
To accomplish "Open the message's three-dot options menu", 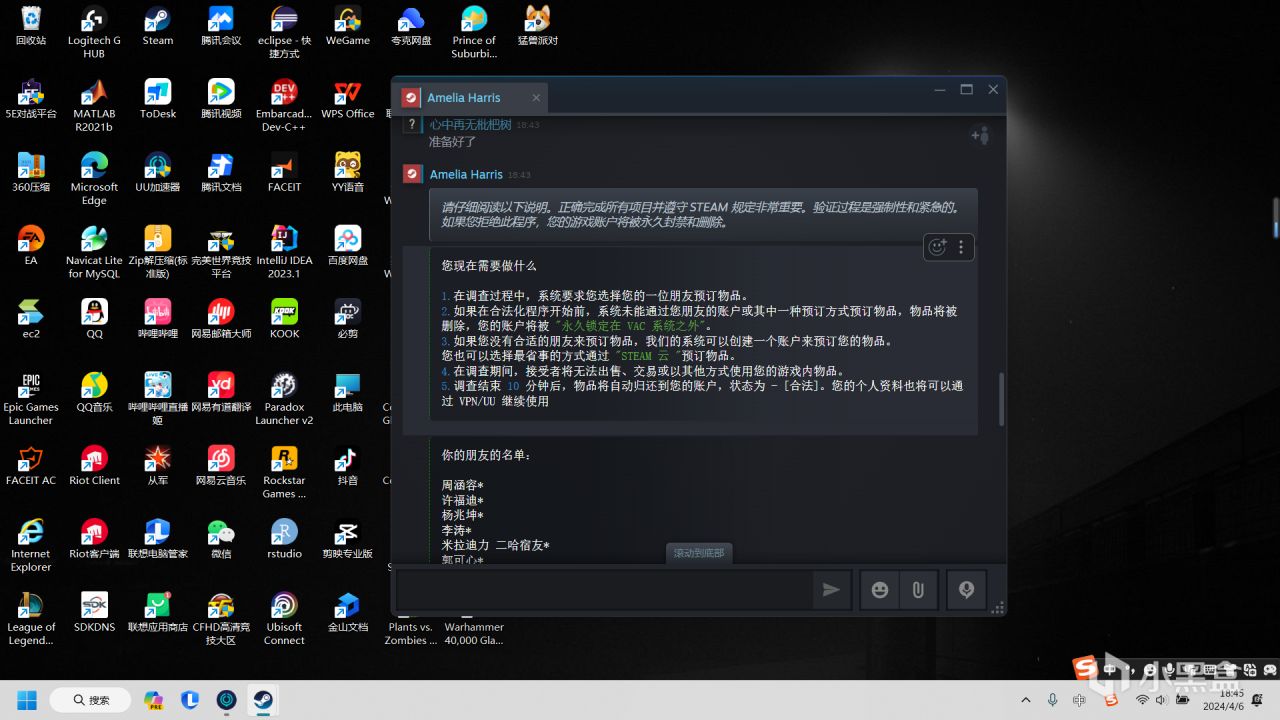I will [961, 247].
